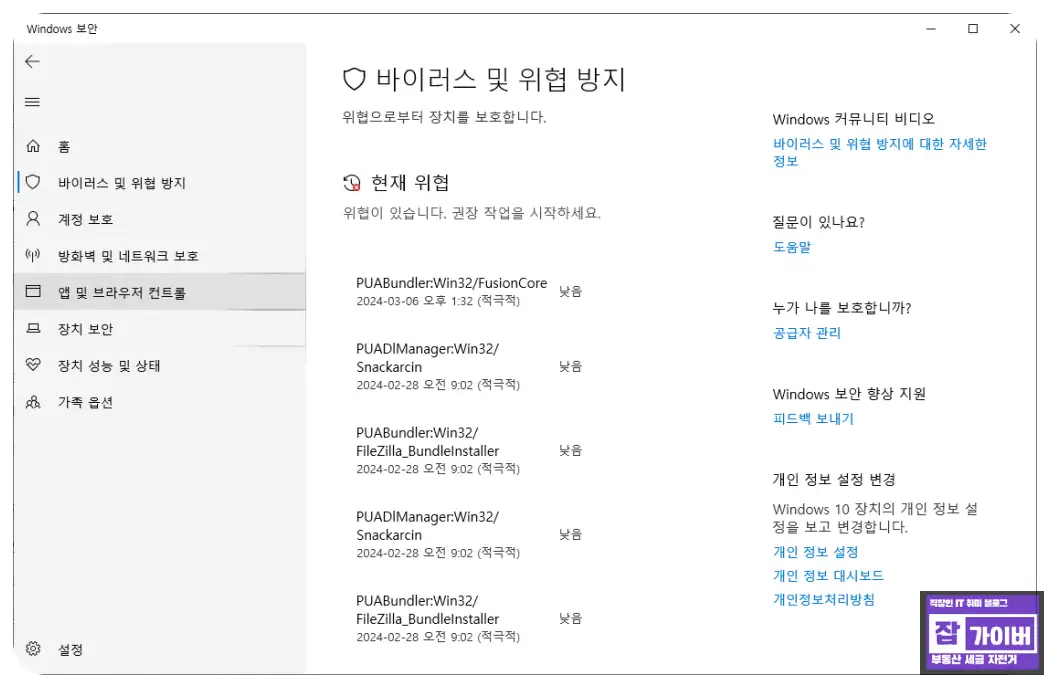Open link 바이러스 및 위협 방지에 대한 자세한 정보
The width and height of the screenshot is (1050, 688).
pos(879,152)
